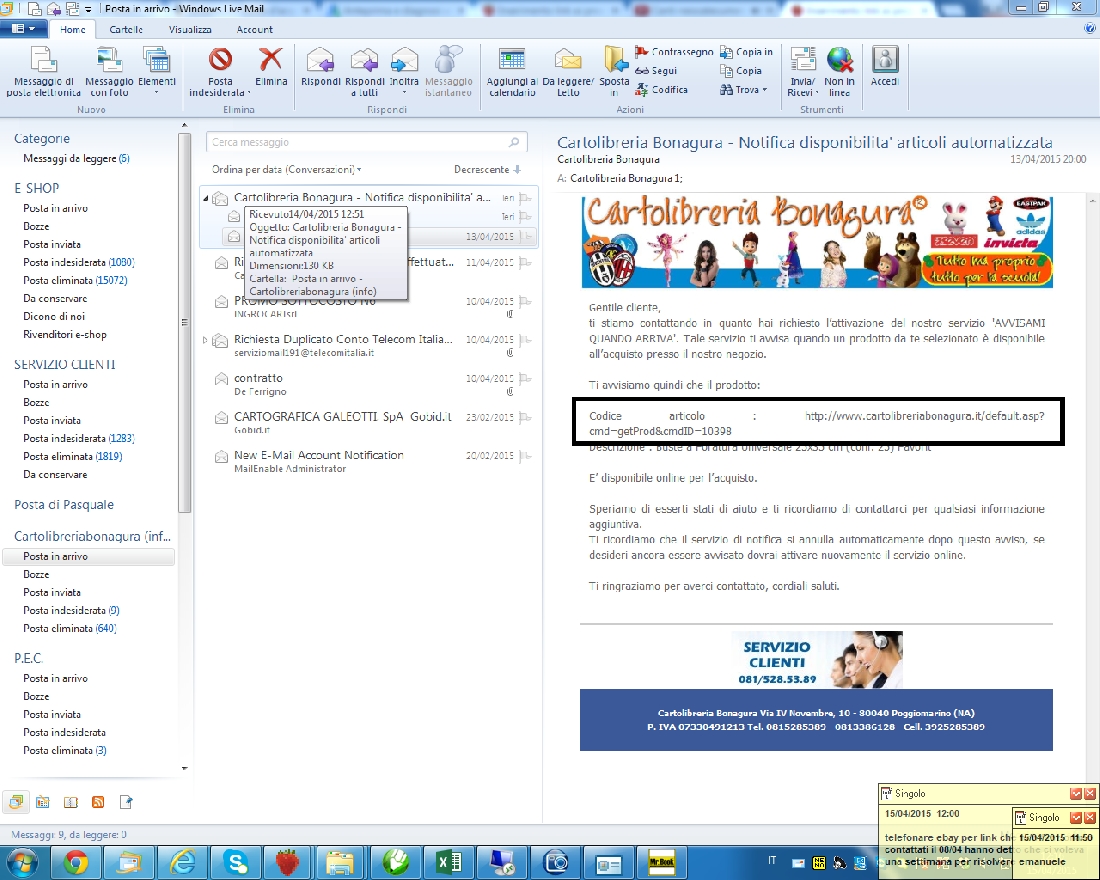Toggle the flag on the contratto message
Screen dimensions: 1100x880
[525, 379]
